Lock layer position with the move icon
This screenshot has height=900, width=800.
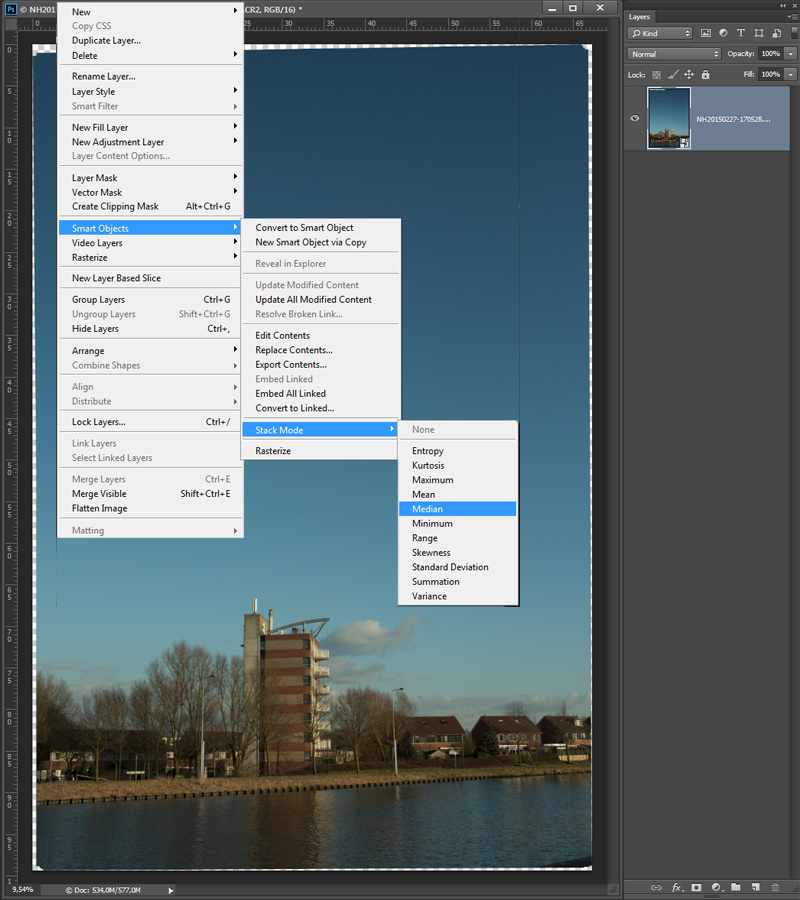[x=689, y=75]
